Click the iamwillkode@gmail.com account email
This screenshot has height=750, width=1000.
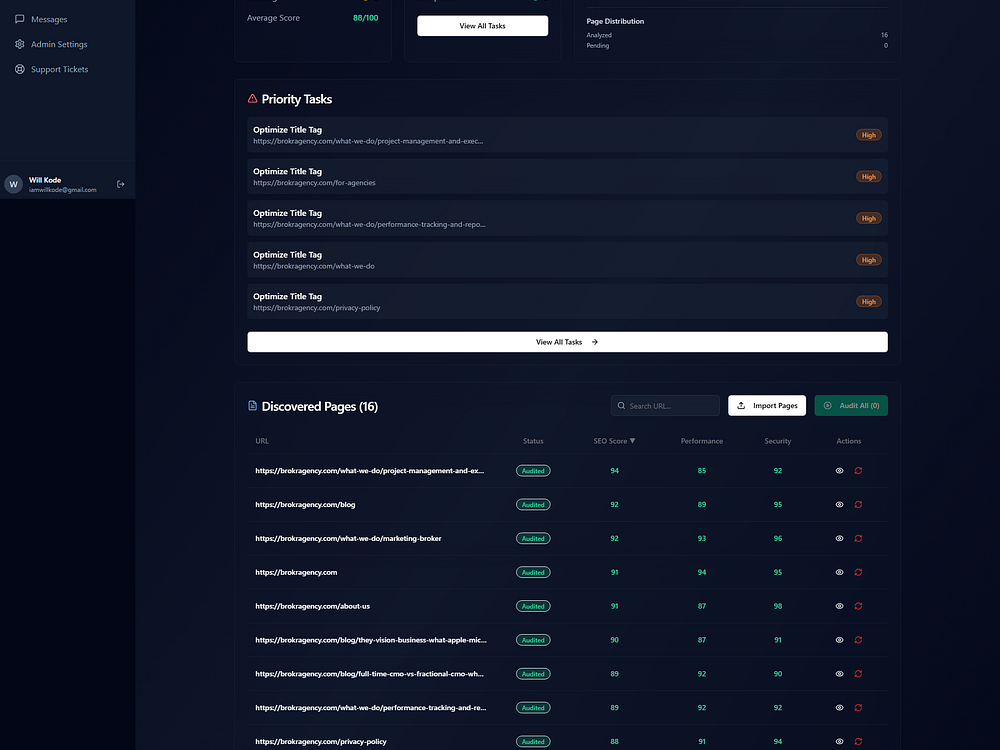[62, 189]
